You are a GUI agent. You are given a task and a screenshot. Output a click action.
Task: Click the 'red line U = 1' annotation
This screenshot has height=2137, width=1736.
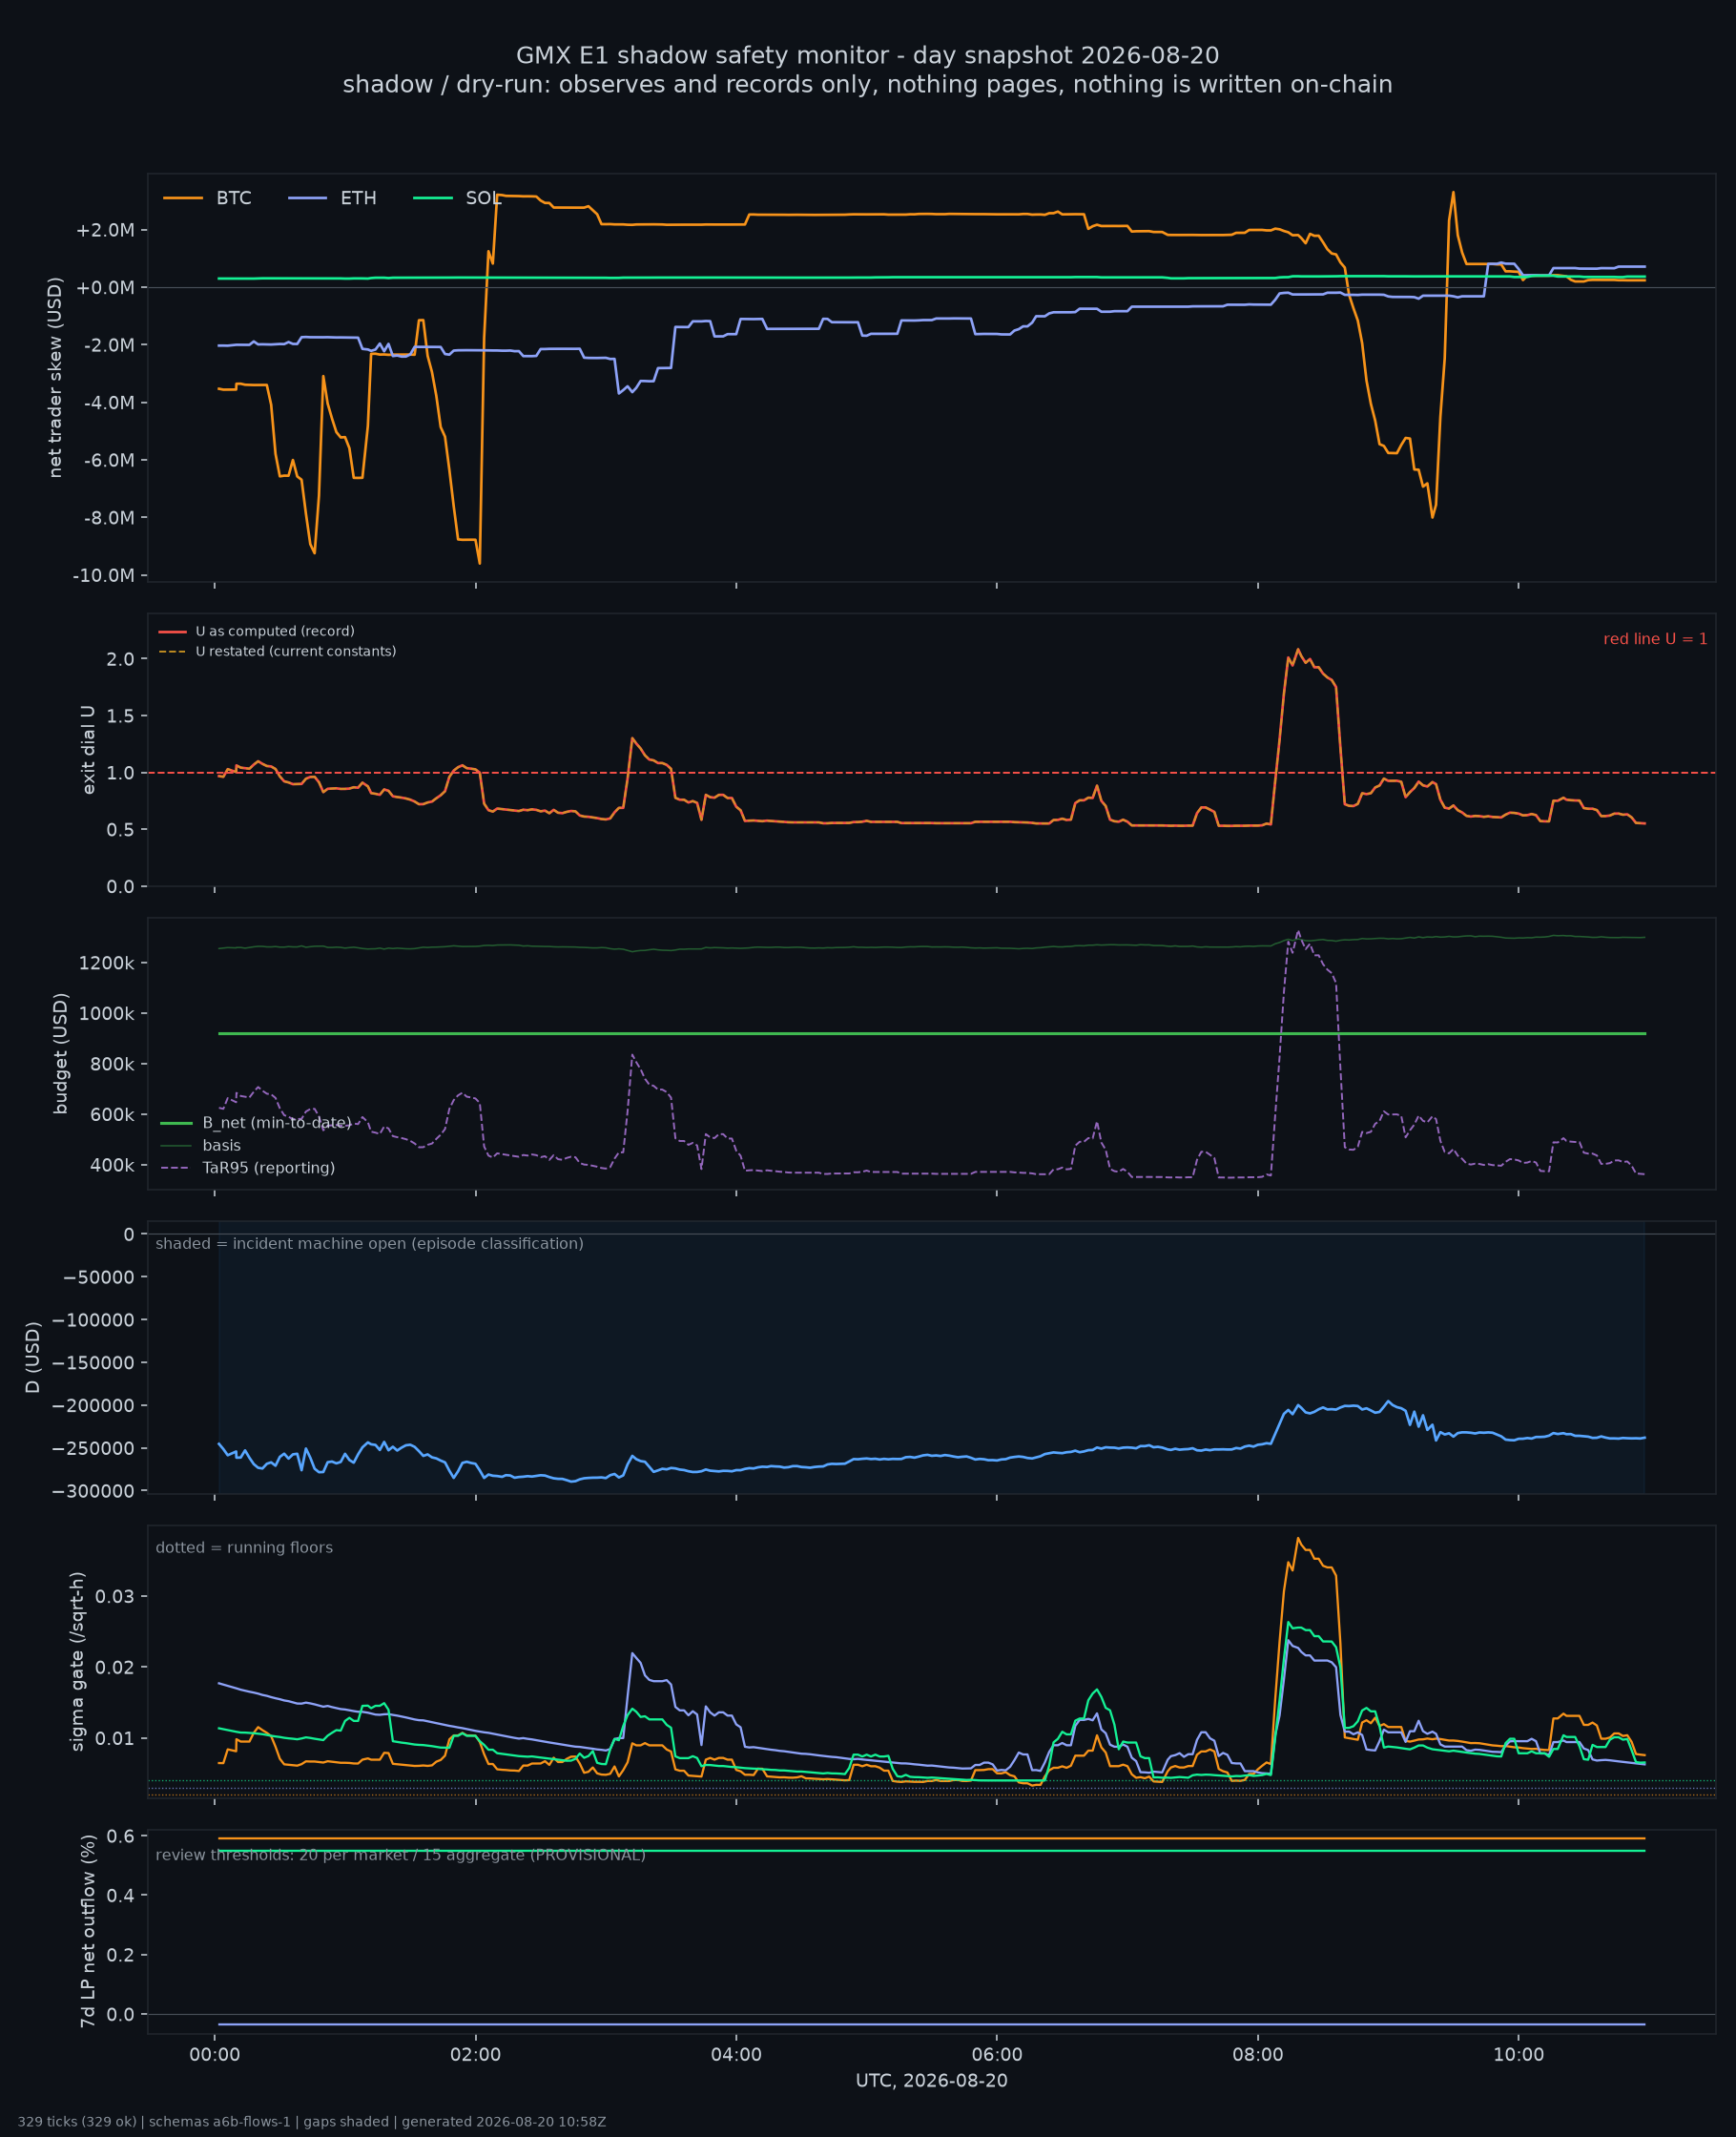1655,639
